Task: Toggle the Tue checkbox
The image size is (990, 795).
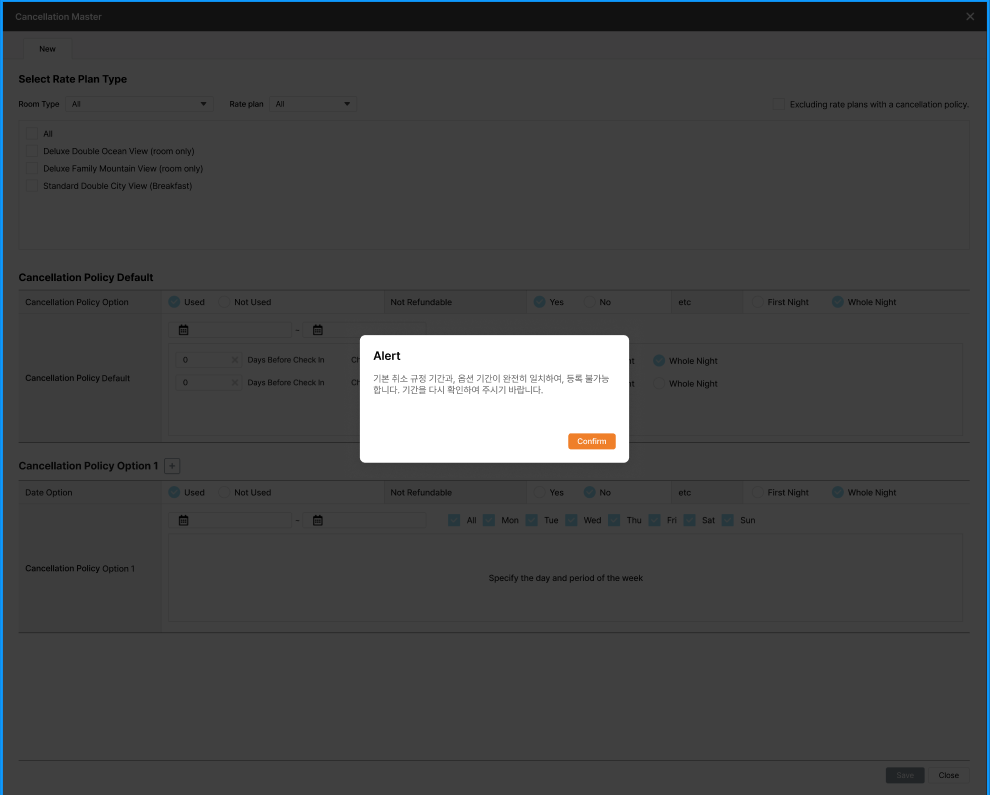Action: (x=532, y=520)
